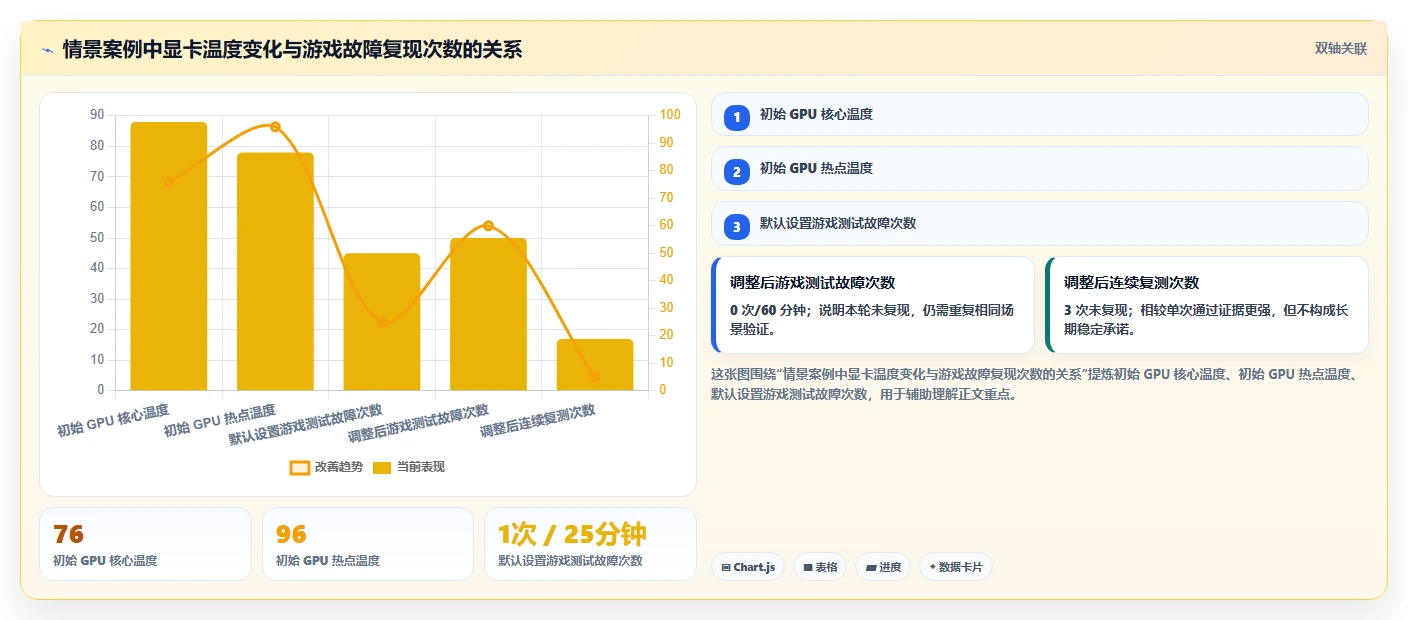The width and height of the screenshot is (1408, 620).
Task: Click the 进度 tag
Action: coord(883,567)
